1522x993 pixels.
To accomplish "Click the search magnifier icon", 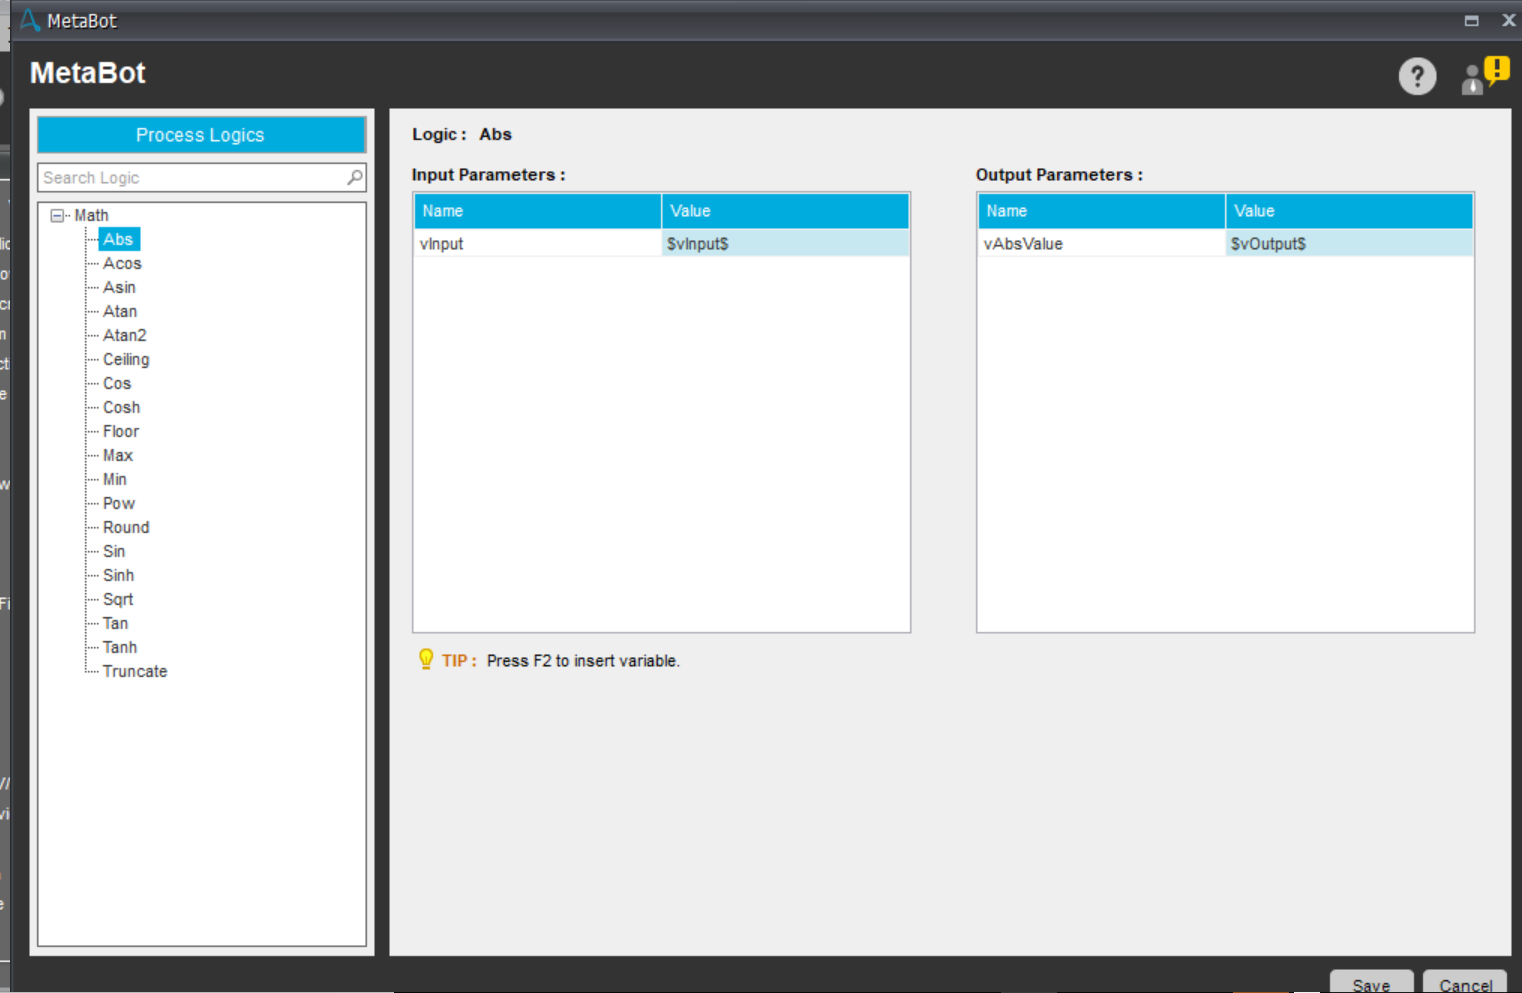I will pyautogui.click(x=354, y=177).
